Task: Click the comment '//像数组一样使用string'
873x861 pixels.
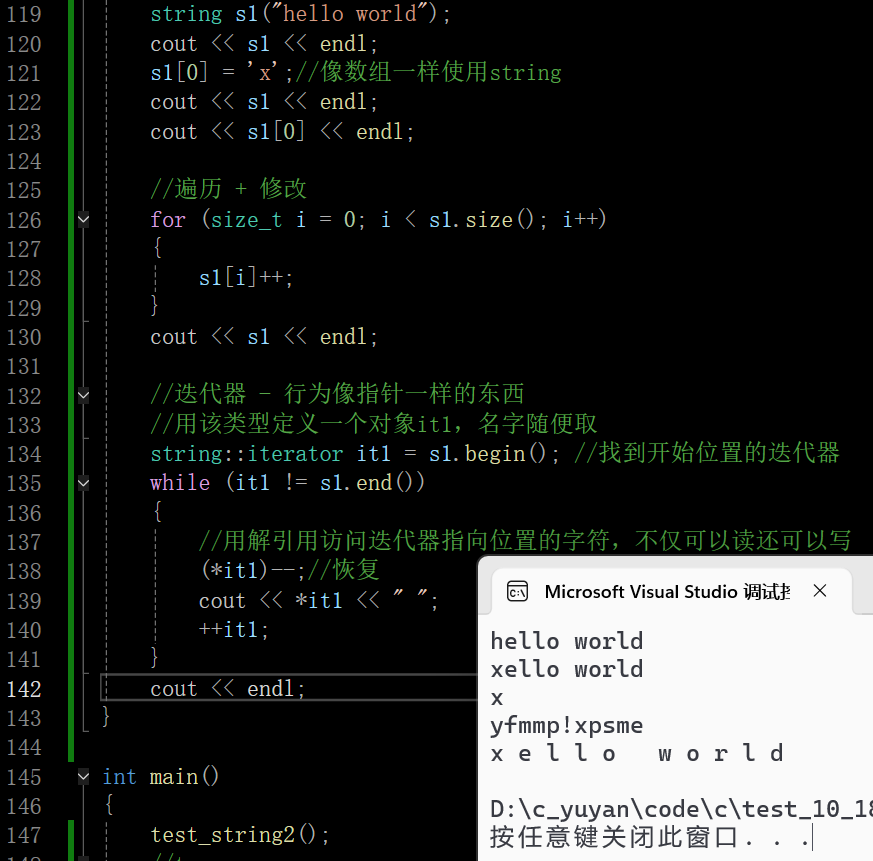Action: click(428, 72)
